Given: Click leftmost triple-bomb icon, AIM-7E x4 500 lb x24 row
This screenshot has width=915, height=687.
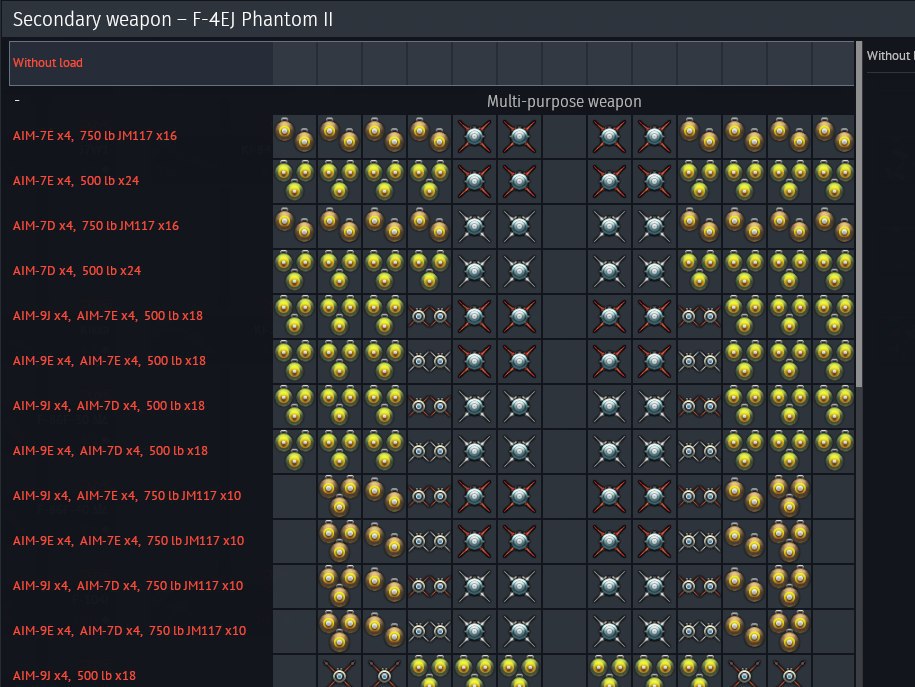Looking at the screenshot, I should point(295,180).
